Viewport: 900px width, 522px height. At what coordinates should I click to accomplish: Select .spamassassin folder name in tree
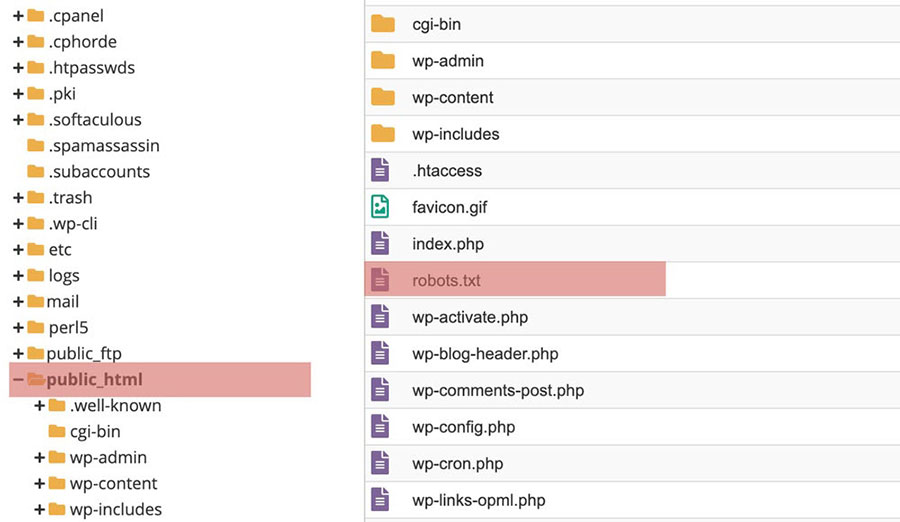pos(104,146)
